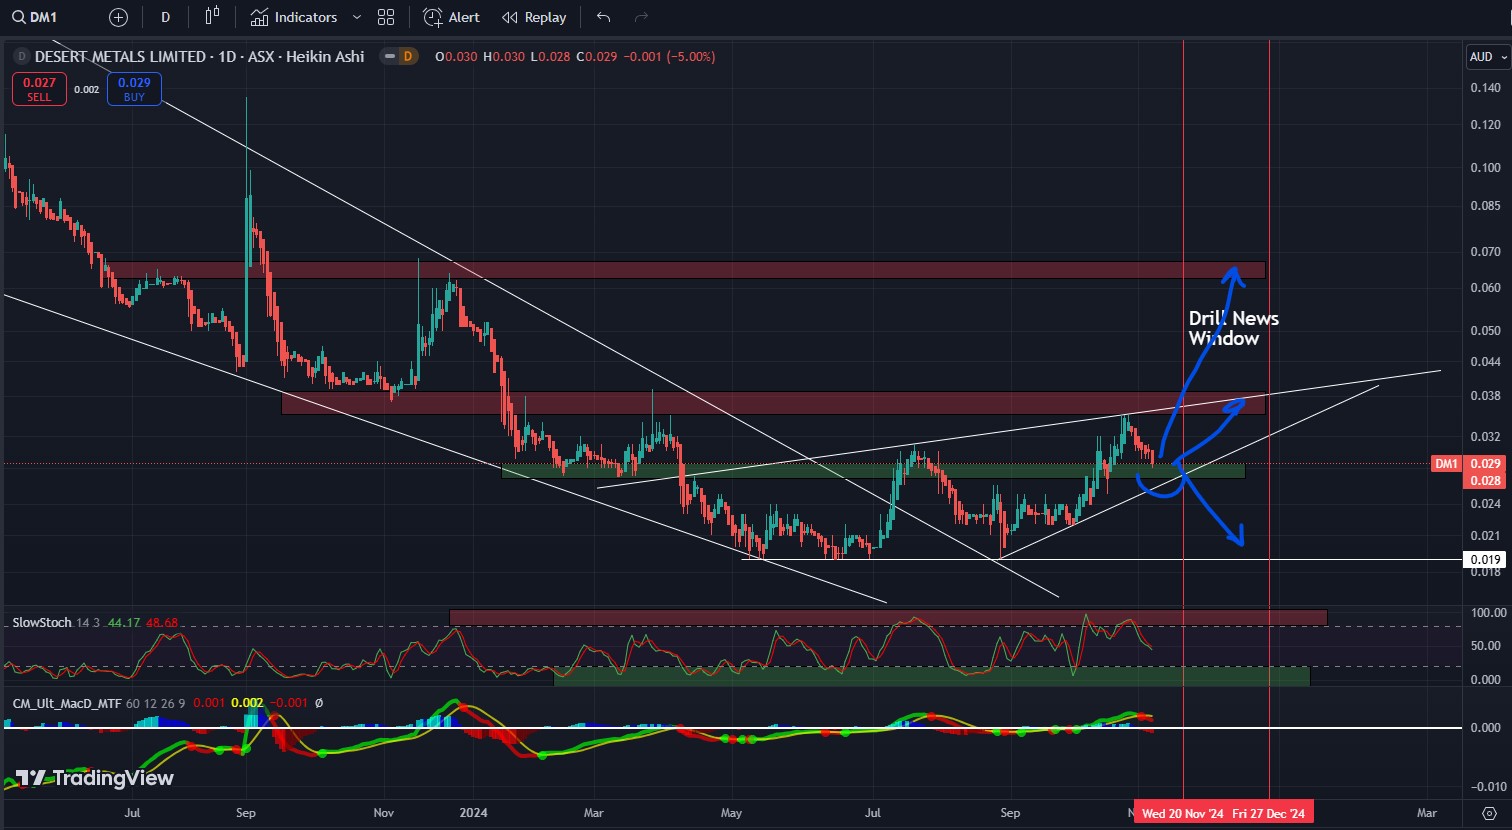Viewport: 1512px width, 830px height.
Task: Click the TradingView logo
Action: tap(95, 778)
